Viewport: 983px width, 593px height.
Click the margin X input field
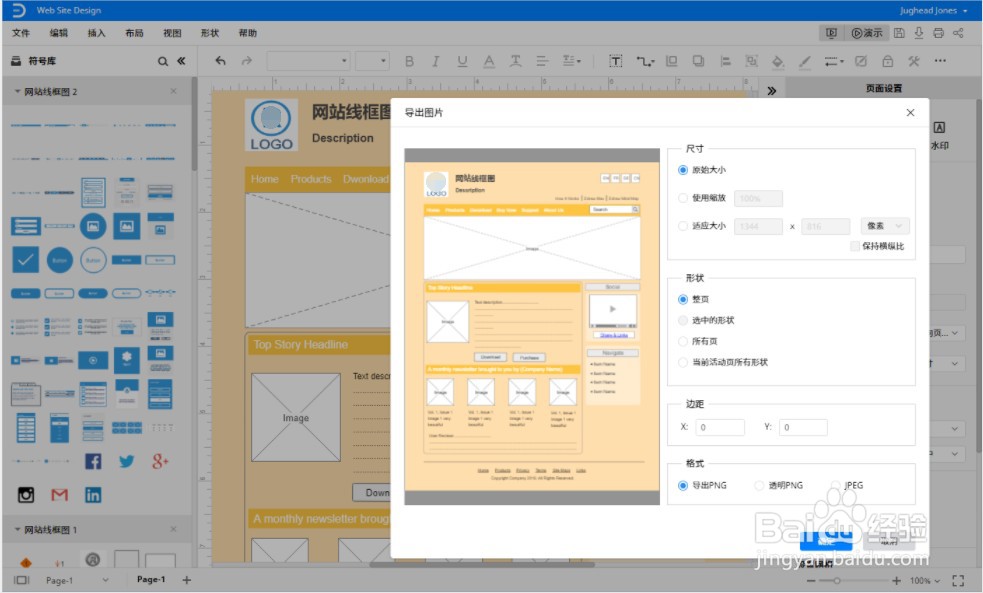pos(720,427)
